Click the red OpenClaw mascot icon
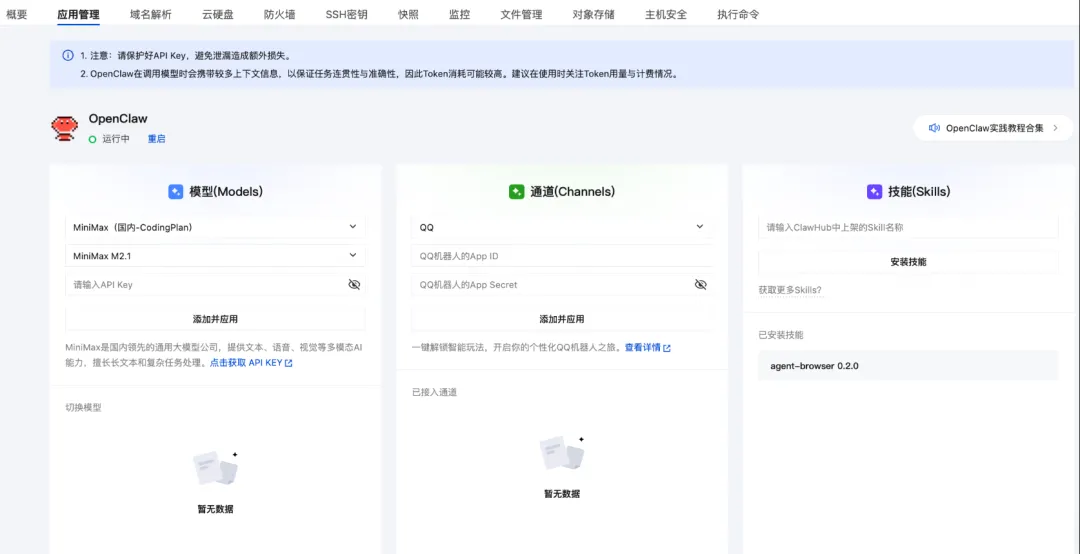This screenshot has height=554, width=1080. (65, 129)
